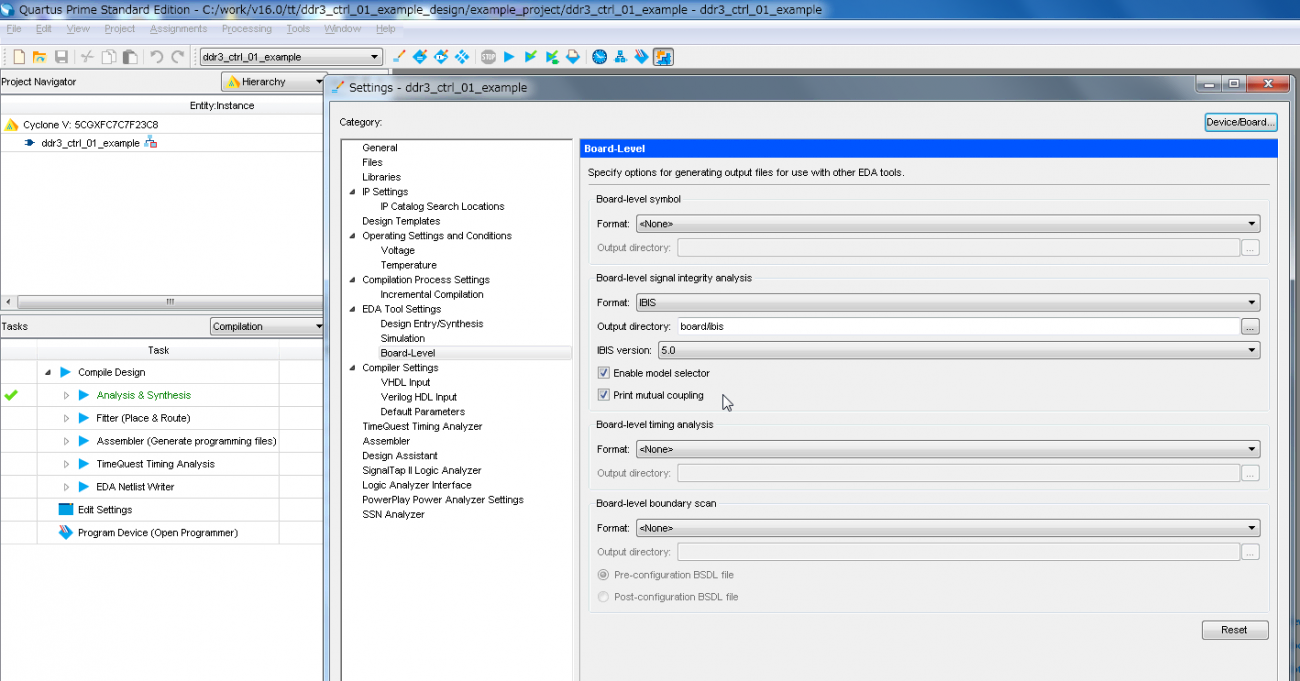This screenshot has width=1300, height=681.
Task: Select Simulation in the category list
Action: tap(402, 338)
